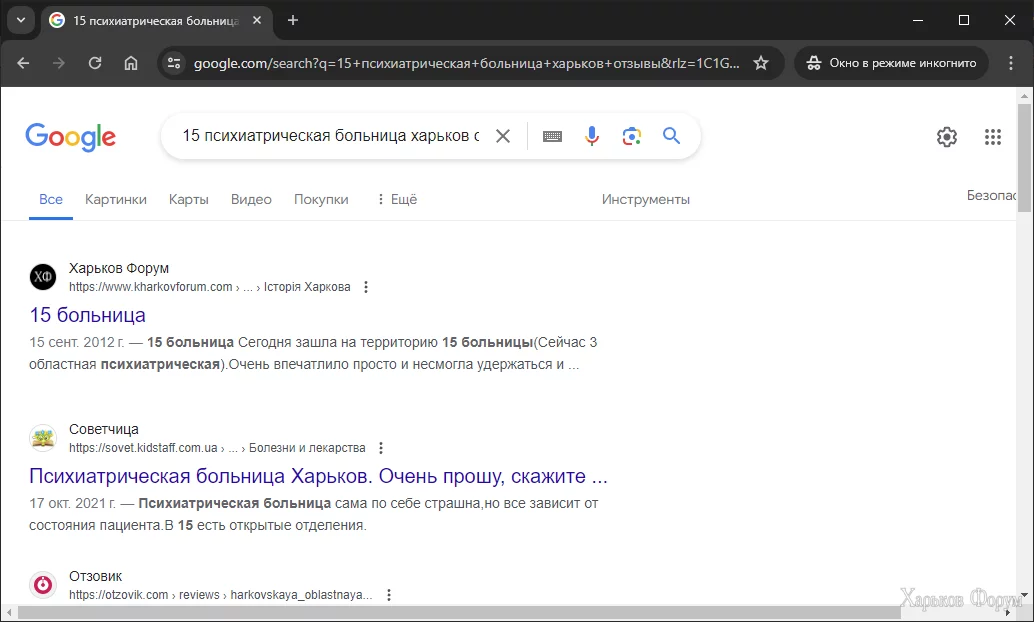The height and width of the screenshot is (622, 1034).
Task: Select the Все results tab
Action: point(51,200)
